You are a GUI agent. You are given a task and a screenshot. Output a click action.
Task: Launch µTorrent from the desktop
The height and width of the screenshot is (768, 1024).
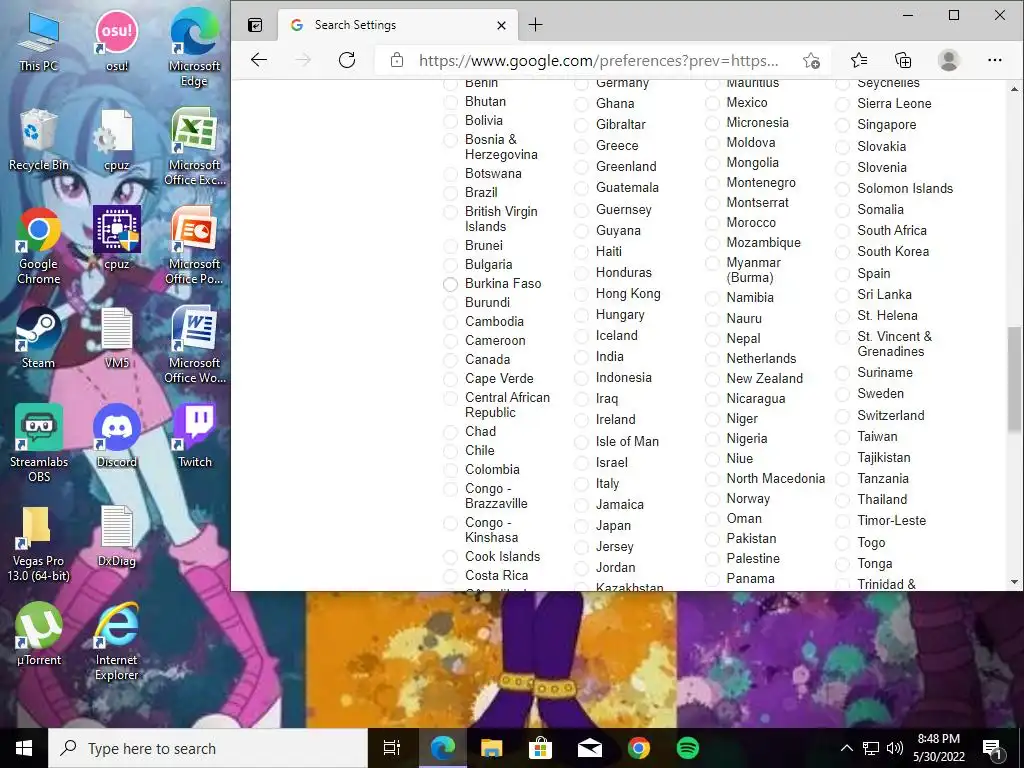(x=39, y=635)
